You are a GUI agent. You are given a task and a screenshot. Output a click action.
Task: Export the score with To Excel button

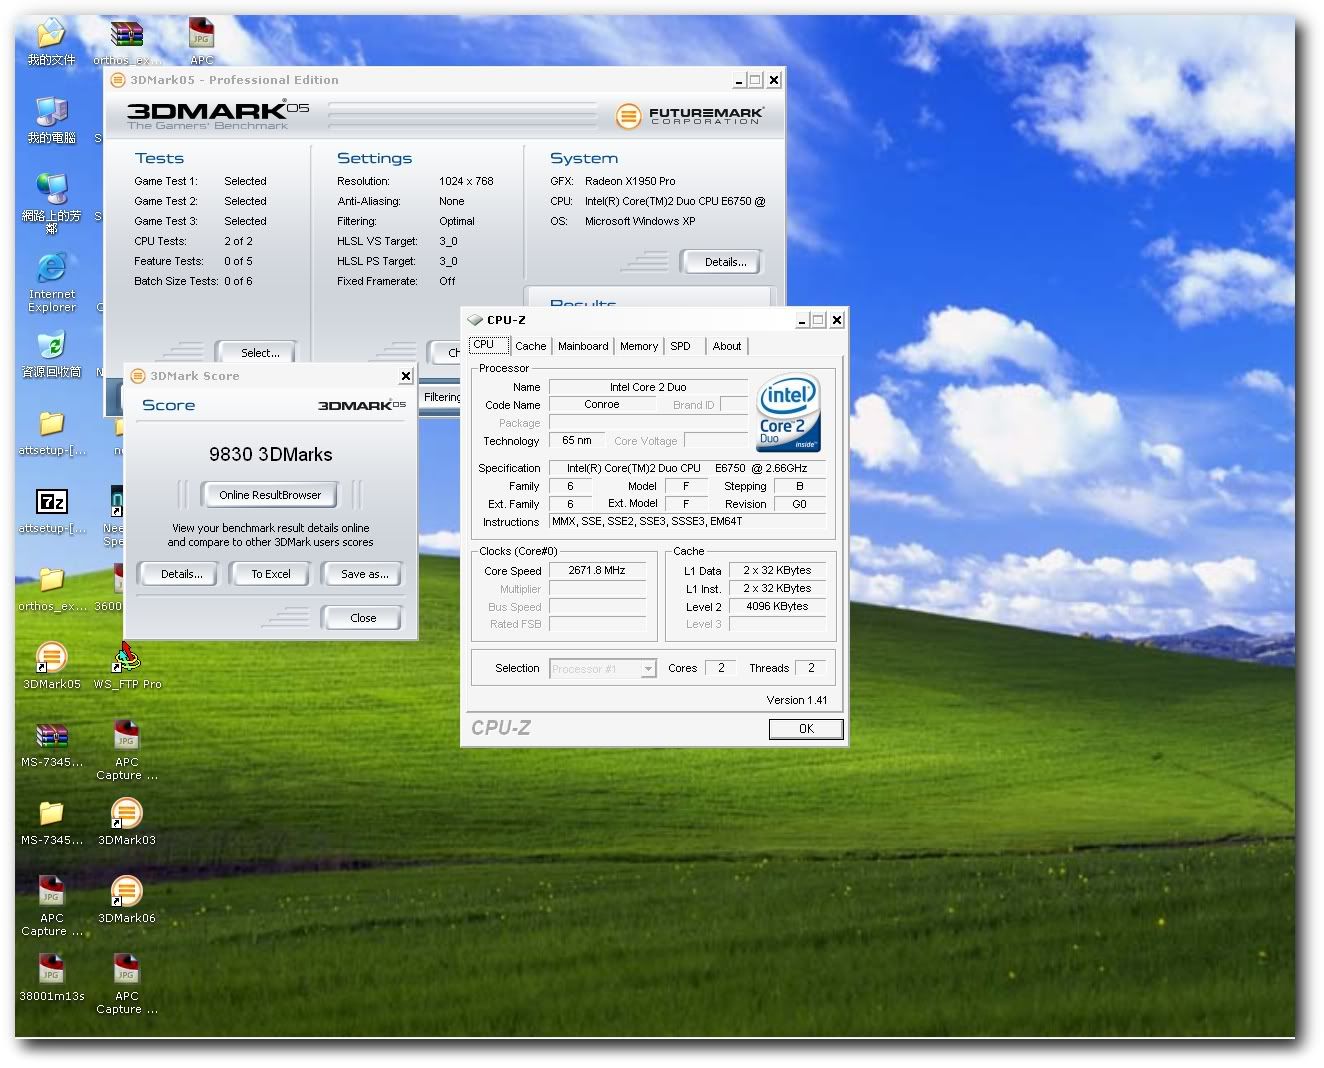point(271,574)
